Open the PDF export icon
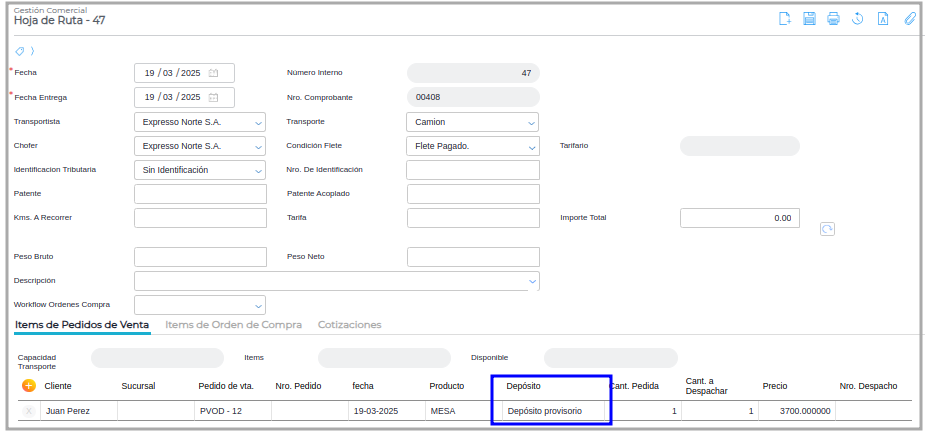The image size is (925, 434). tap(883, 19)
